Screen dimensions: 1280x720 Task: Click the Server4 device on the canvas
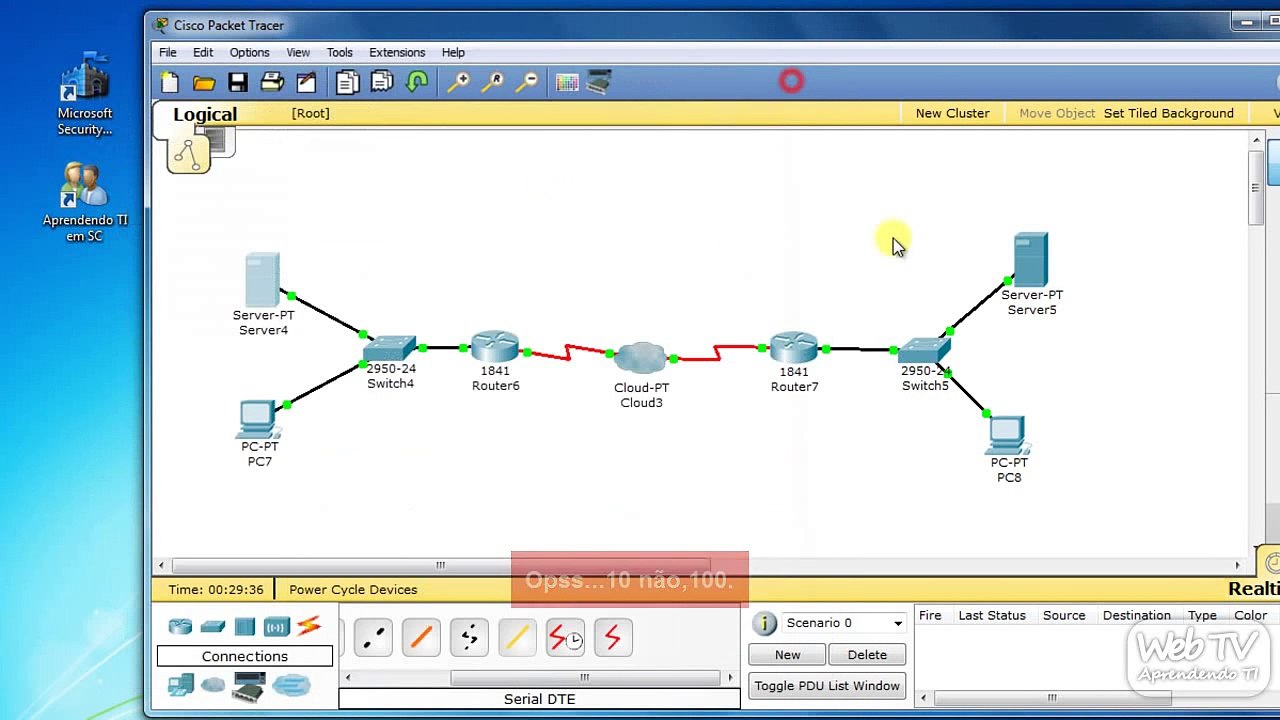pos(262,280)
